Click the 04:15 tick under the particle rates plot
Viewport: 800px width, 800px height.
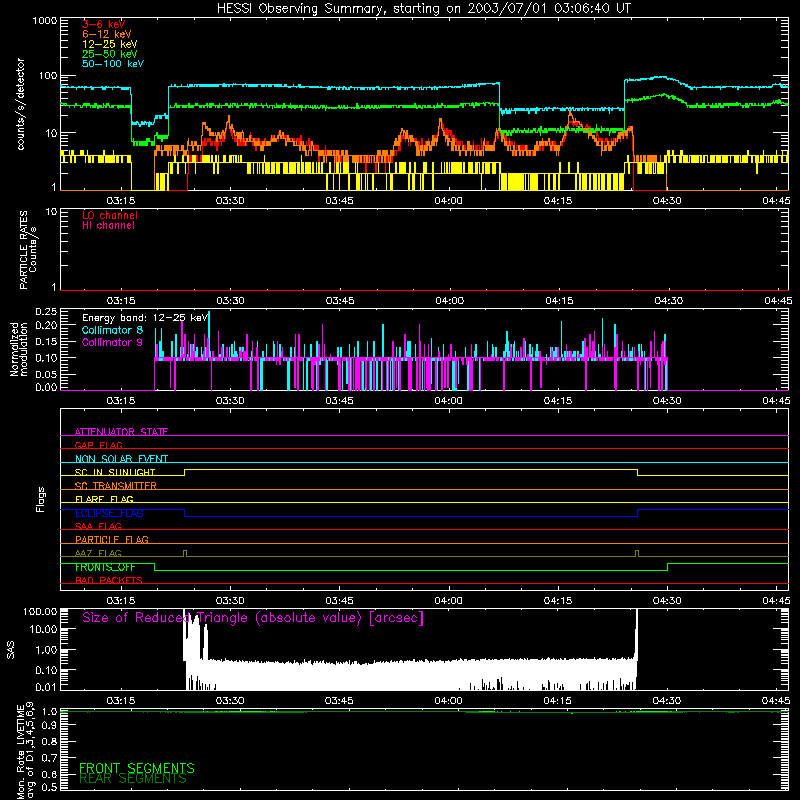(x=559, y=301)
